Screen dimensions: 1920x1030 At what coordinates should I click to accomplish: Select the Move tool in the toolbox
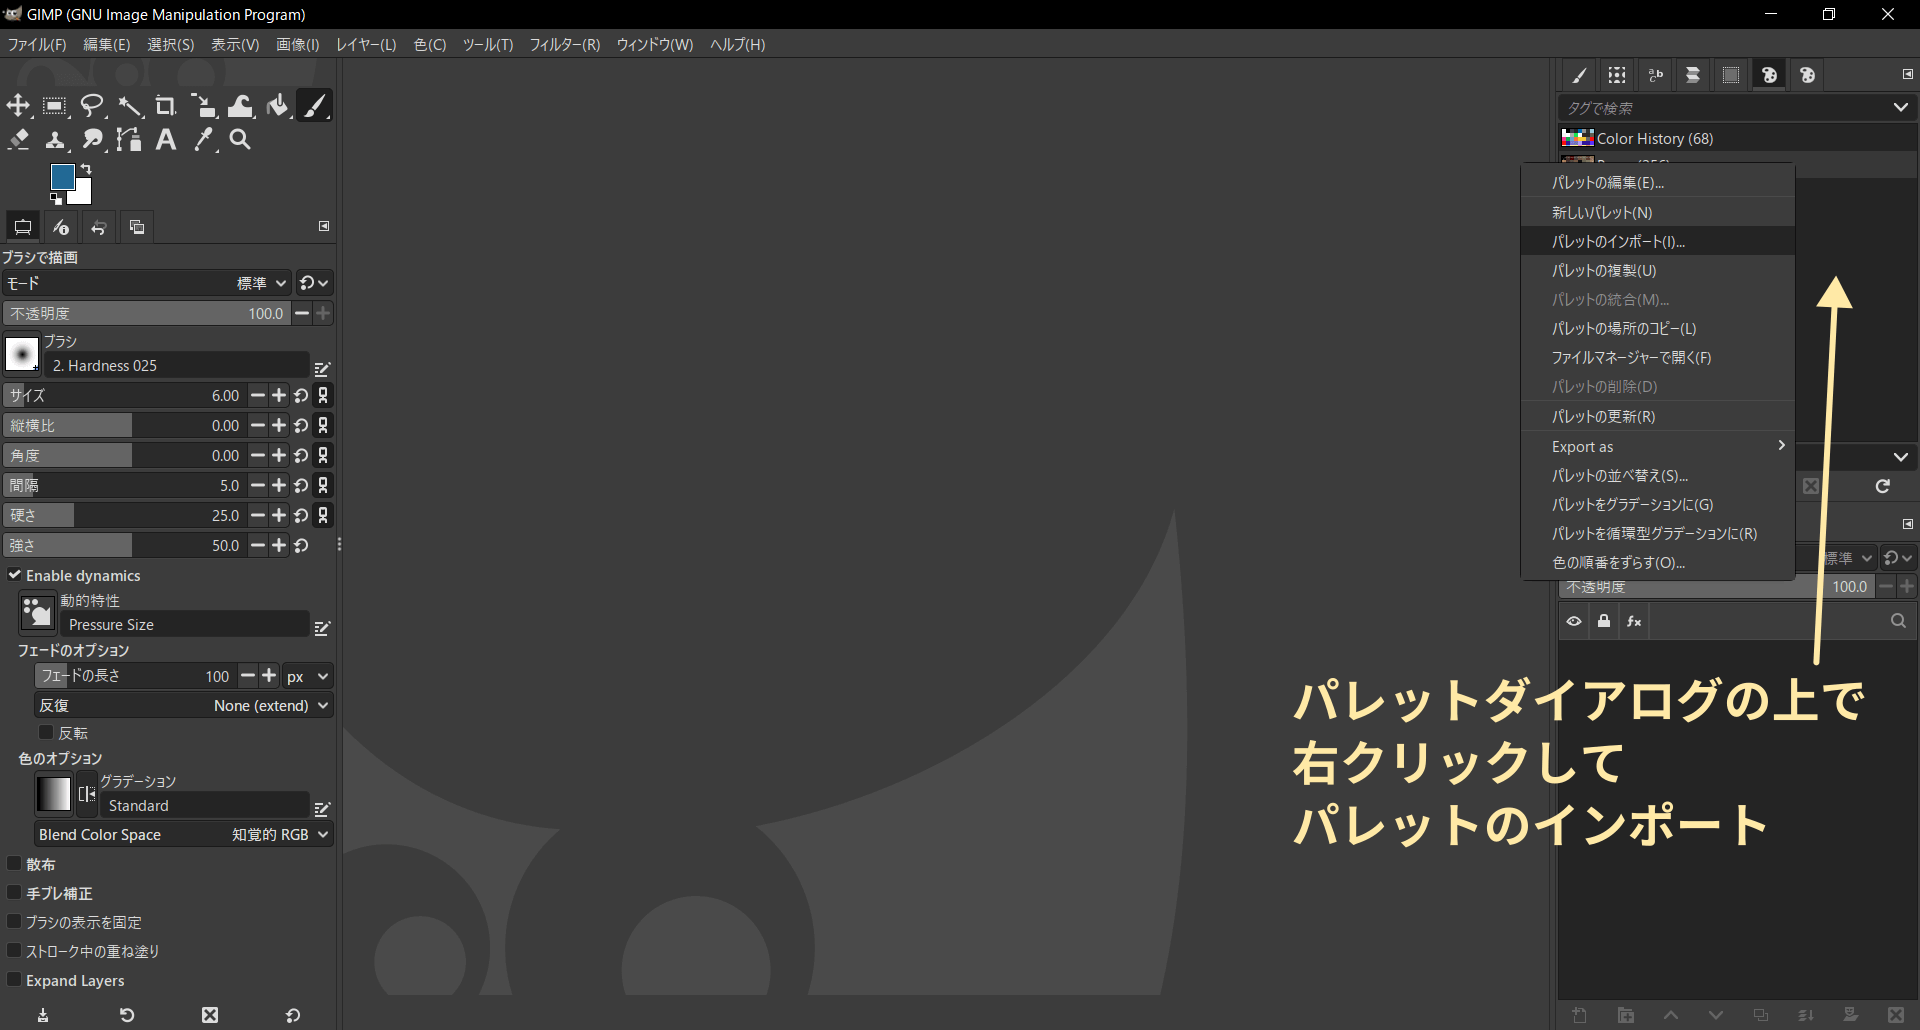[x=18, y=106]
